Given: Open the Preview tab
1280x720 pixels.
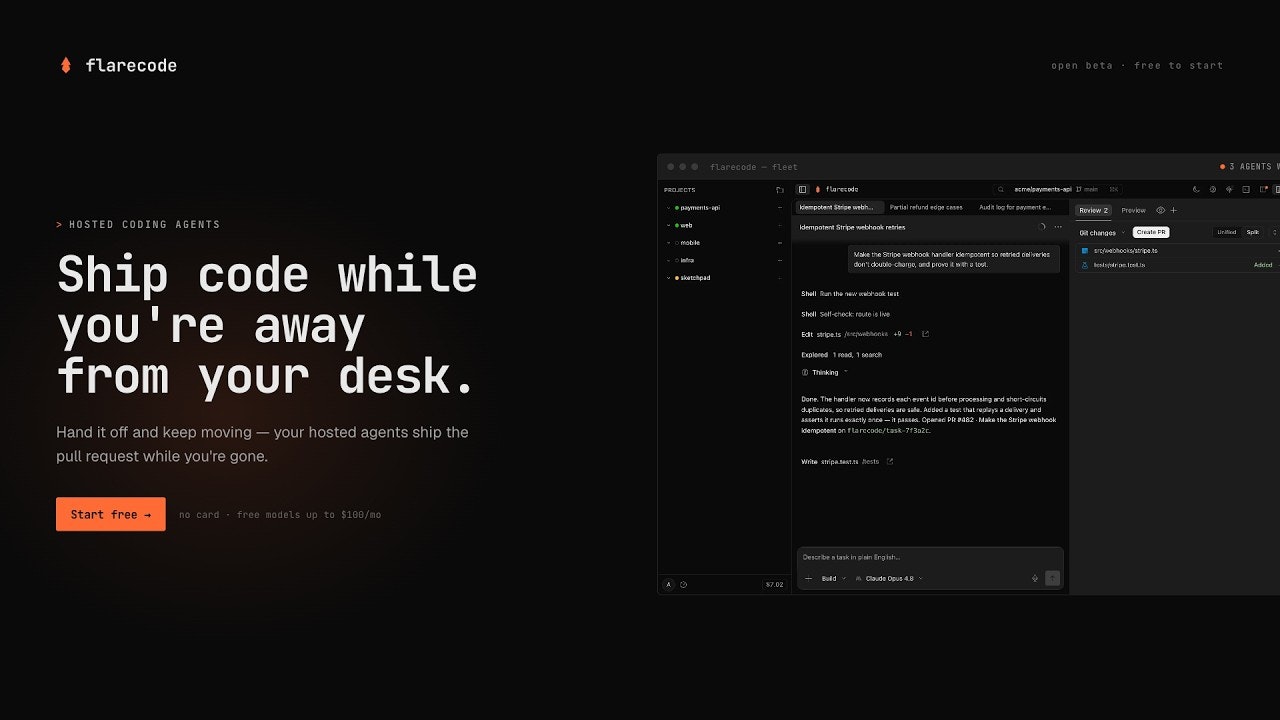Looking at the screenshot, I should point(1133,210).
